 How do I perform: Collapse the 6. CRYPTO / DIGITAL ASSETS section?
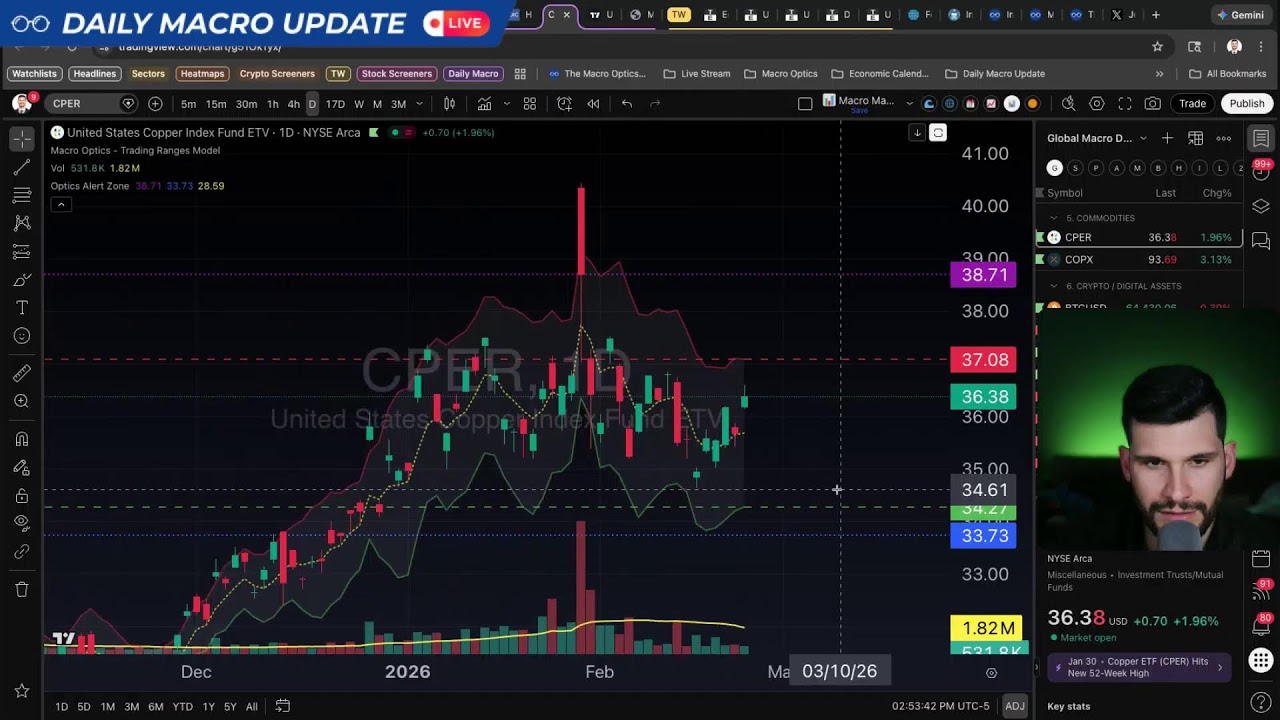pos(1053,286)
